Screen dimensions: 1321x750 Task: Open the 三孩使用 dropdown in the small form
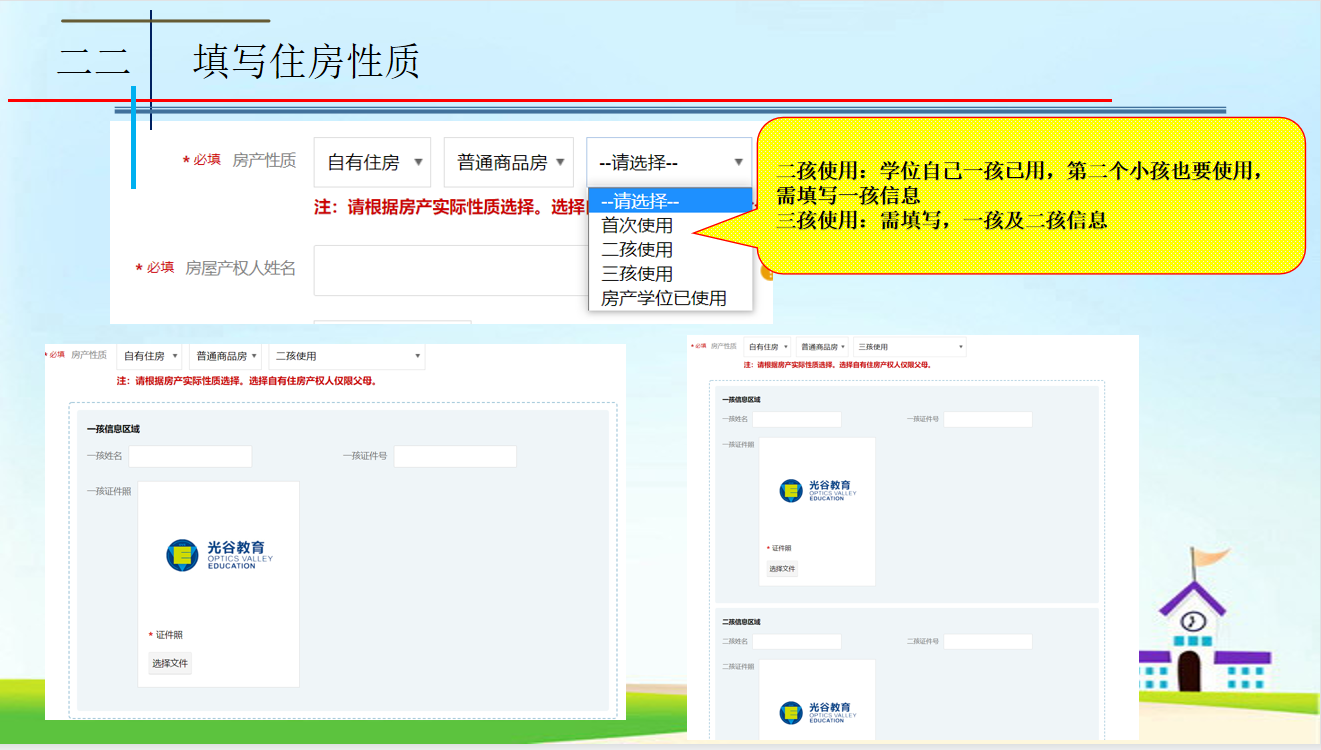(x=909, y=347)
